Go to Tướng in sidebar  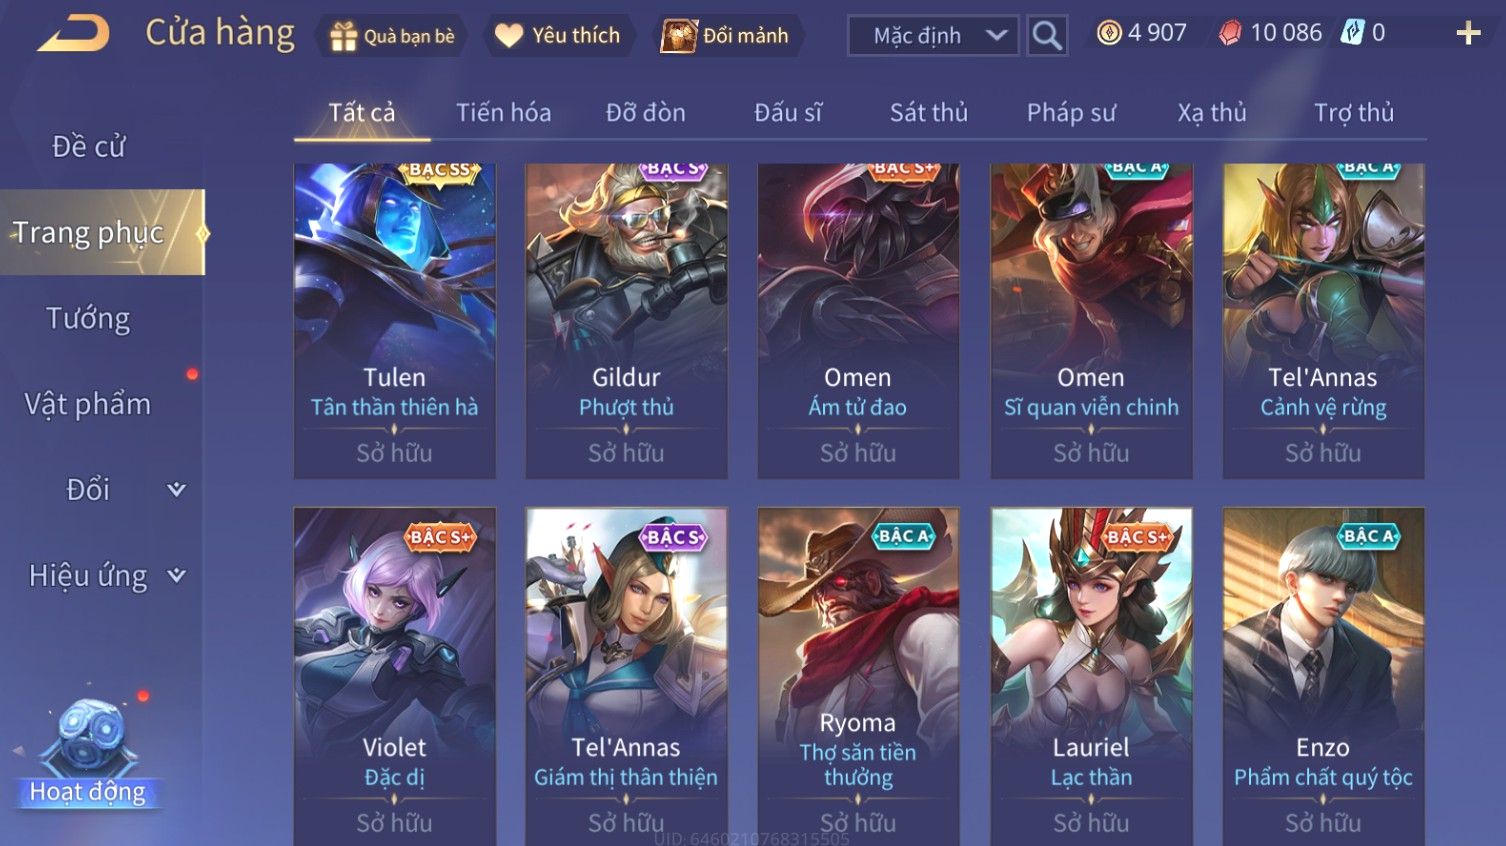point(88,319)
